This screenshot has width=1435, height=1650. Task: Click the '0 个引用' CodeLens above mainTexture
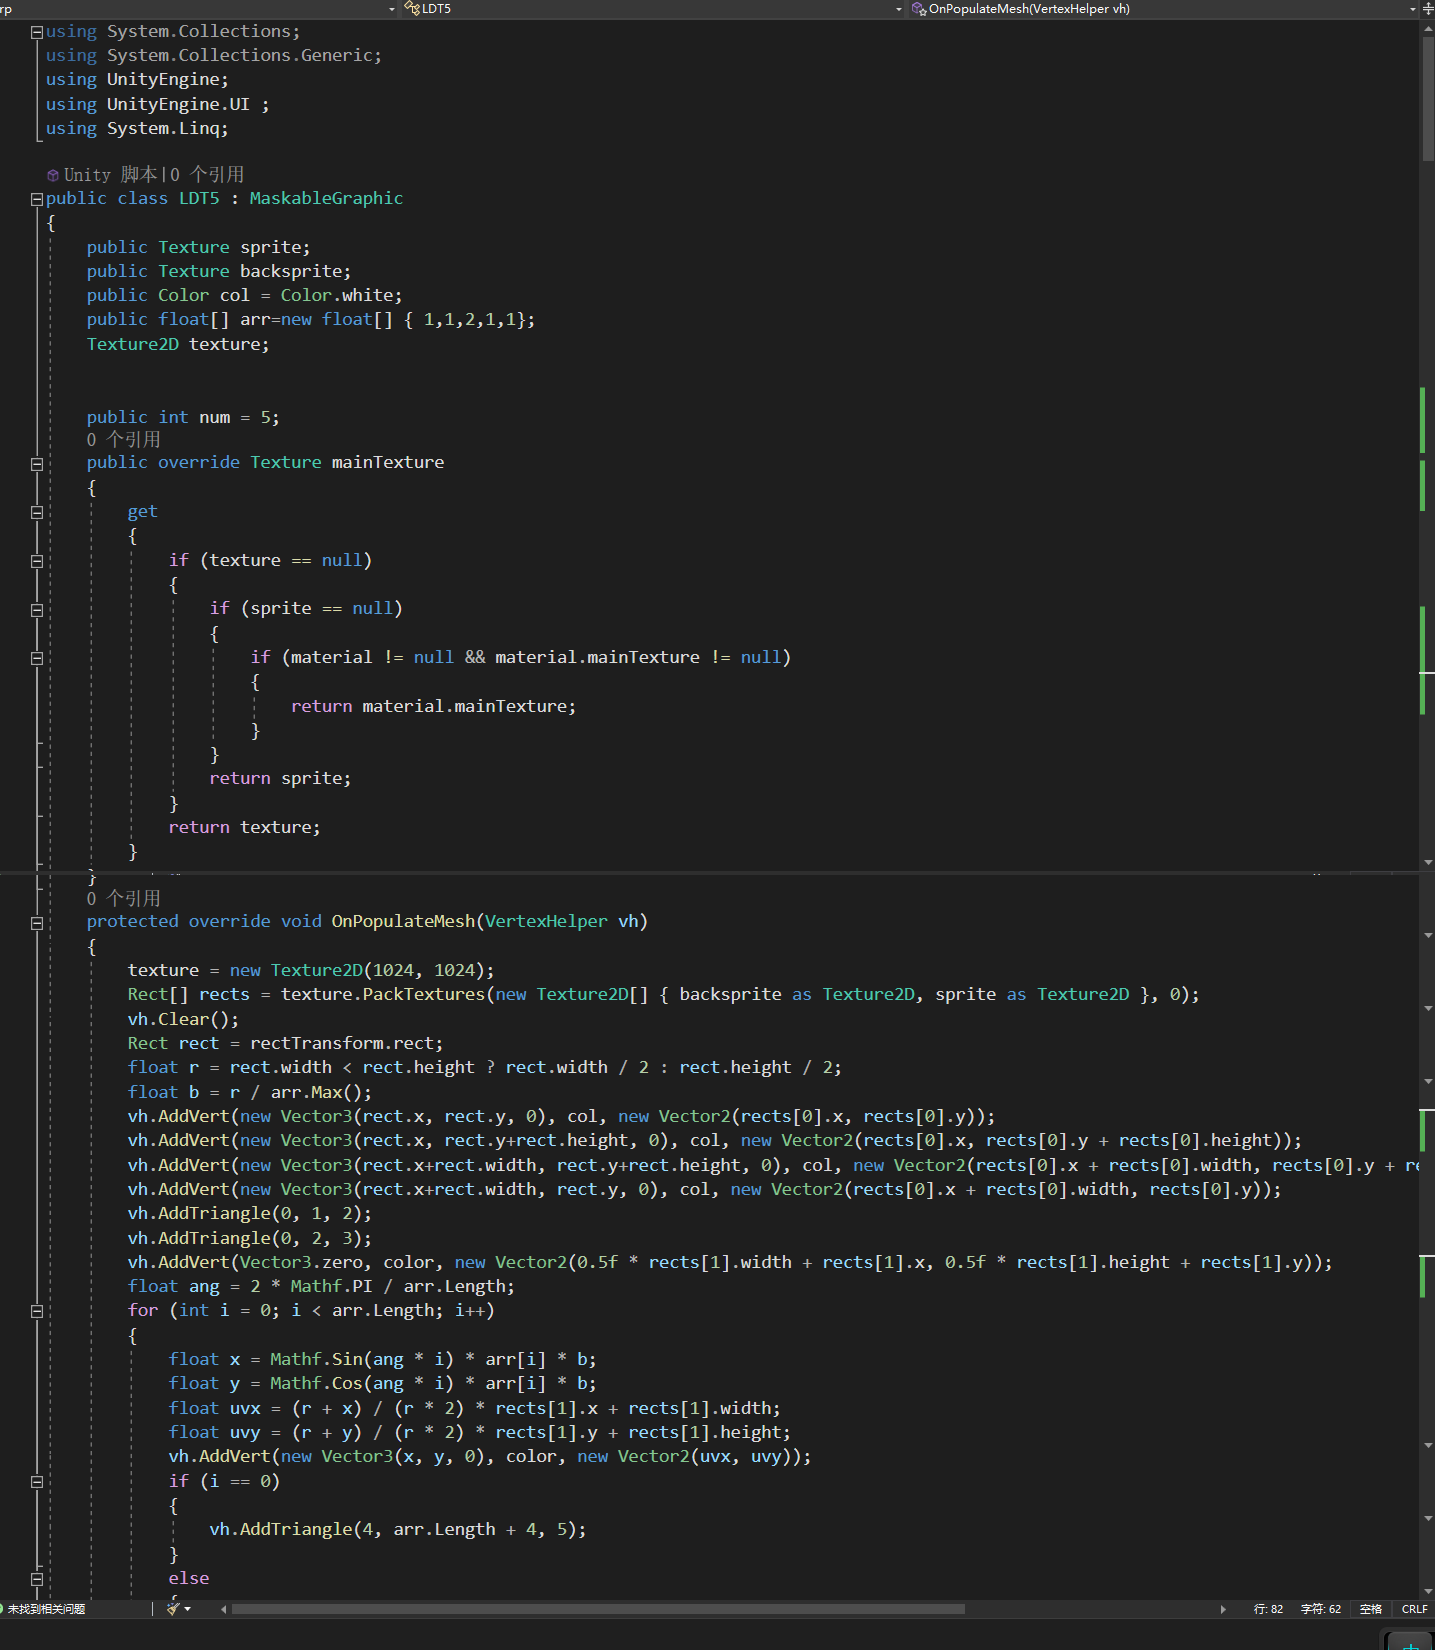click(x=123, y=440)
